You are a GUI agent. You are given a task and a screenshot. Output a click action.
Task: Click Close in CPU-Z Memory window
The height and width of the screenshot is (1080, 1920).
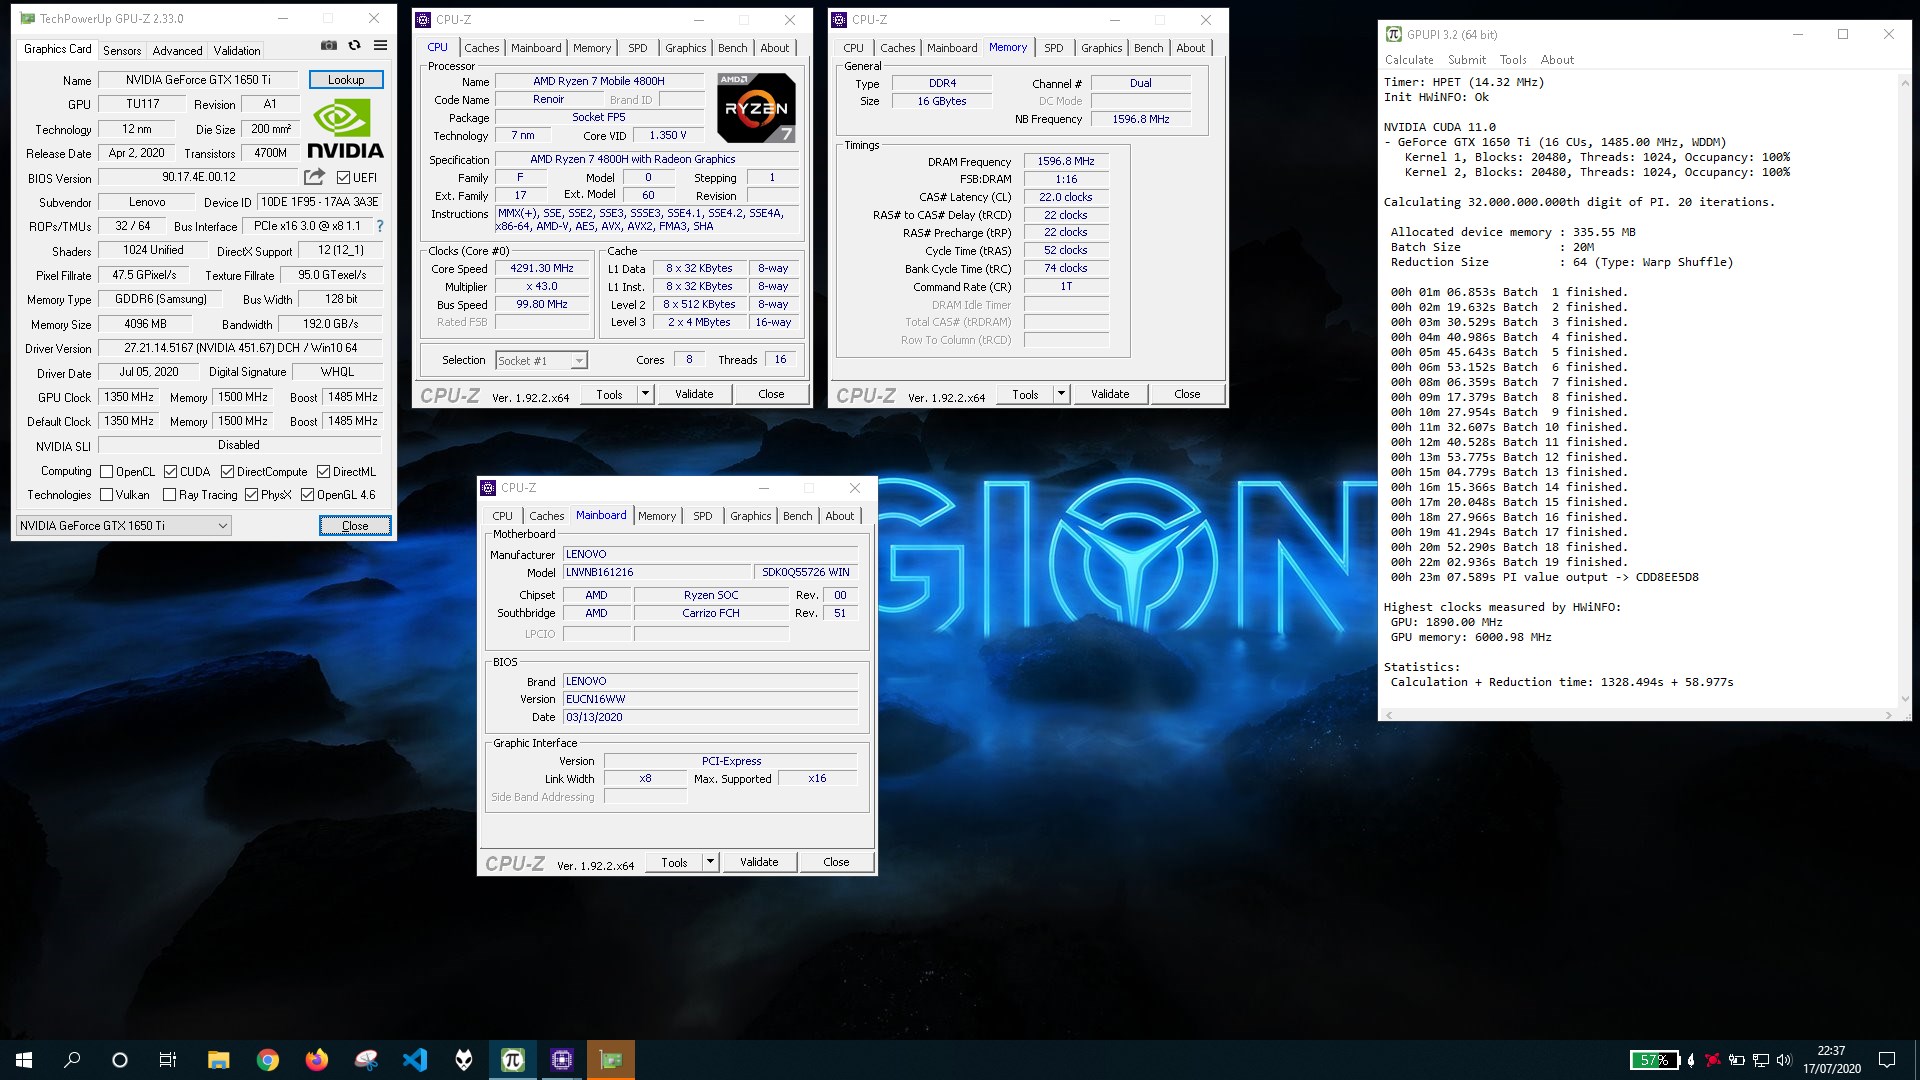coord(1187,394)
